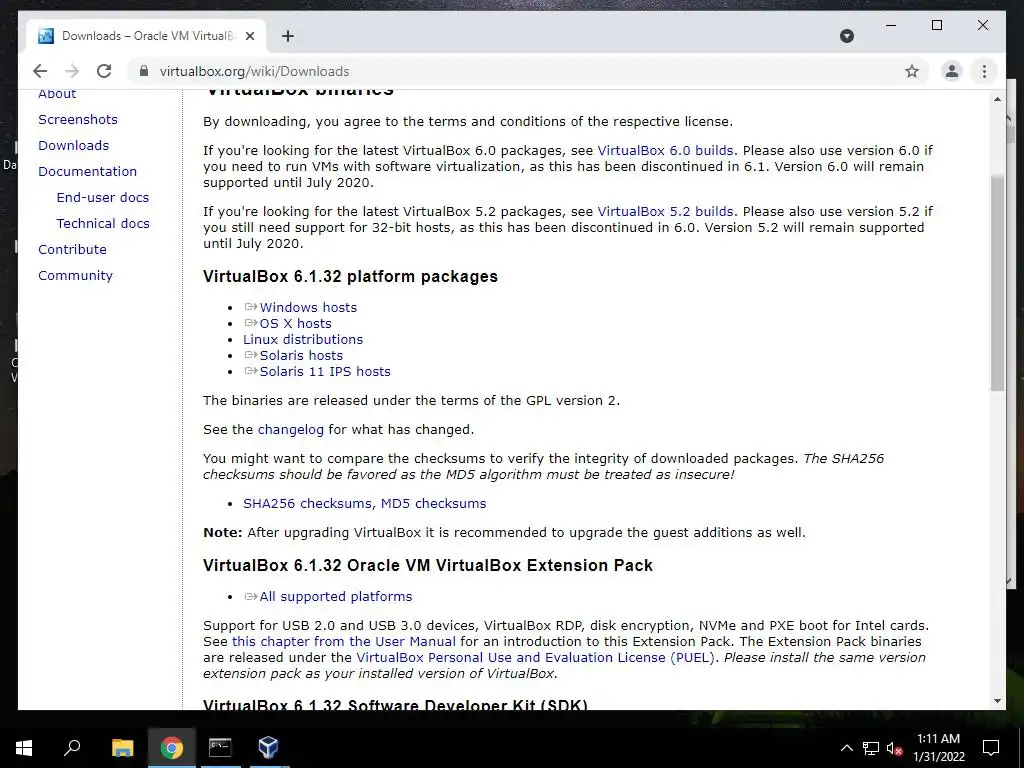The height and width of the screenshot is (768, 1024).
Task: Open the Chrome profile avatar
Action: [952, 71]
